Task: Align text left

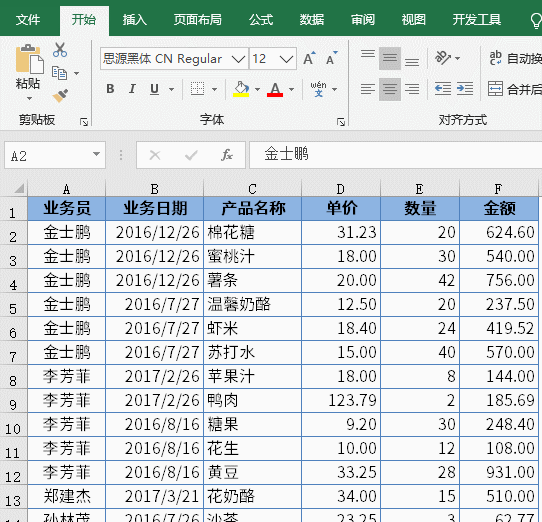Action: click(368, 89)
